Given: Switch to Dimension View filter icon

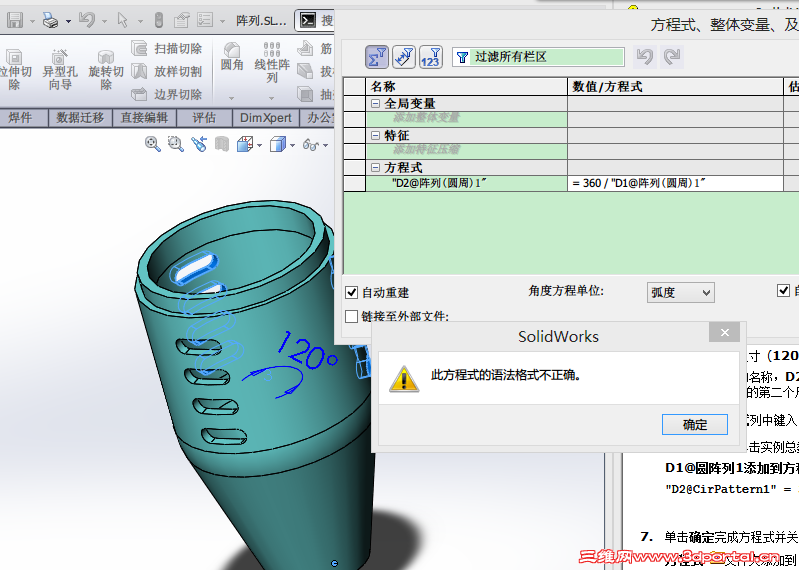Looking at the screenshot, I should coord(404,57).
